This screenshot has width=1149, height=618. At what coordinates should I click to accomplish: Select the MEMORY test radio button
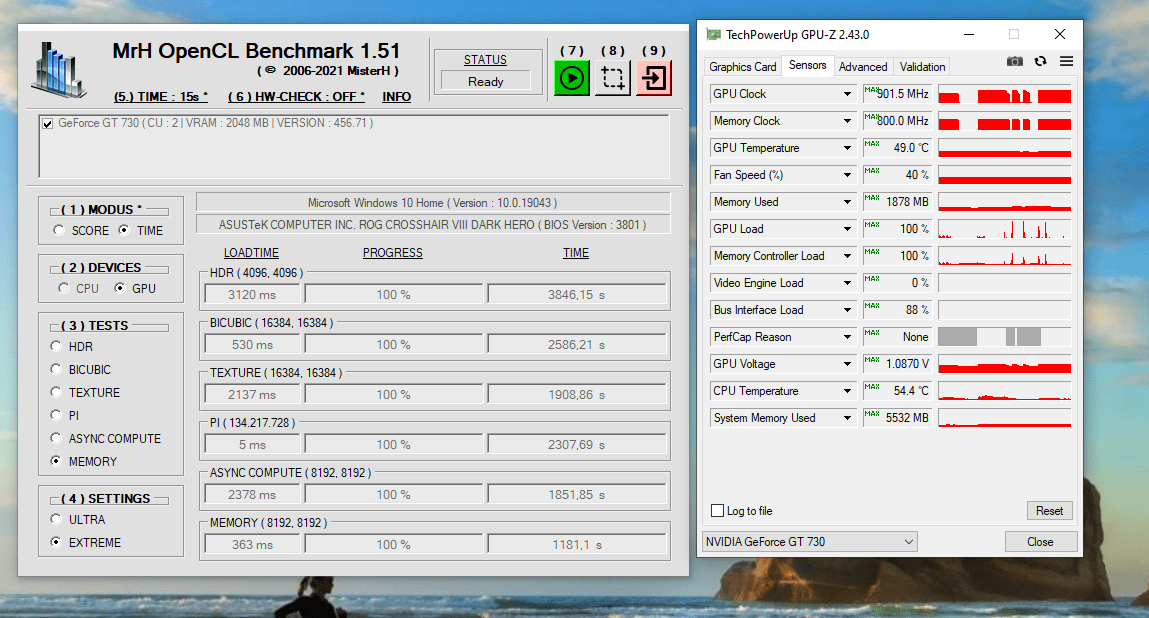pyautogui.click(x=56, y=461)
